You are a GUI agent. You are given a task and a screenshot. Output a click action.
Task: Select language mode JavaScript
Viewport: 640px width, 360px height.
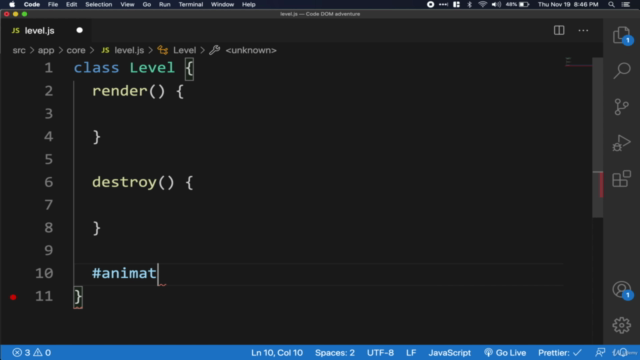(449, 352)
